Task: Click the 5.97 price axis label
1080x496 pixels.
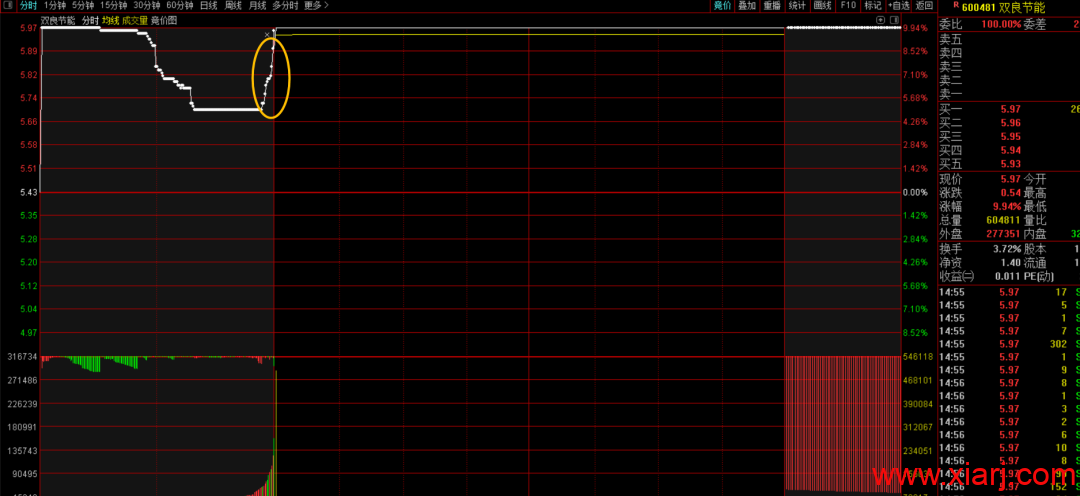Action: (29, 28)
